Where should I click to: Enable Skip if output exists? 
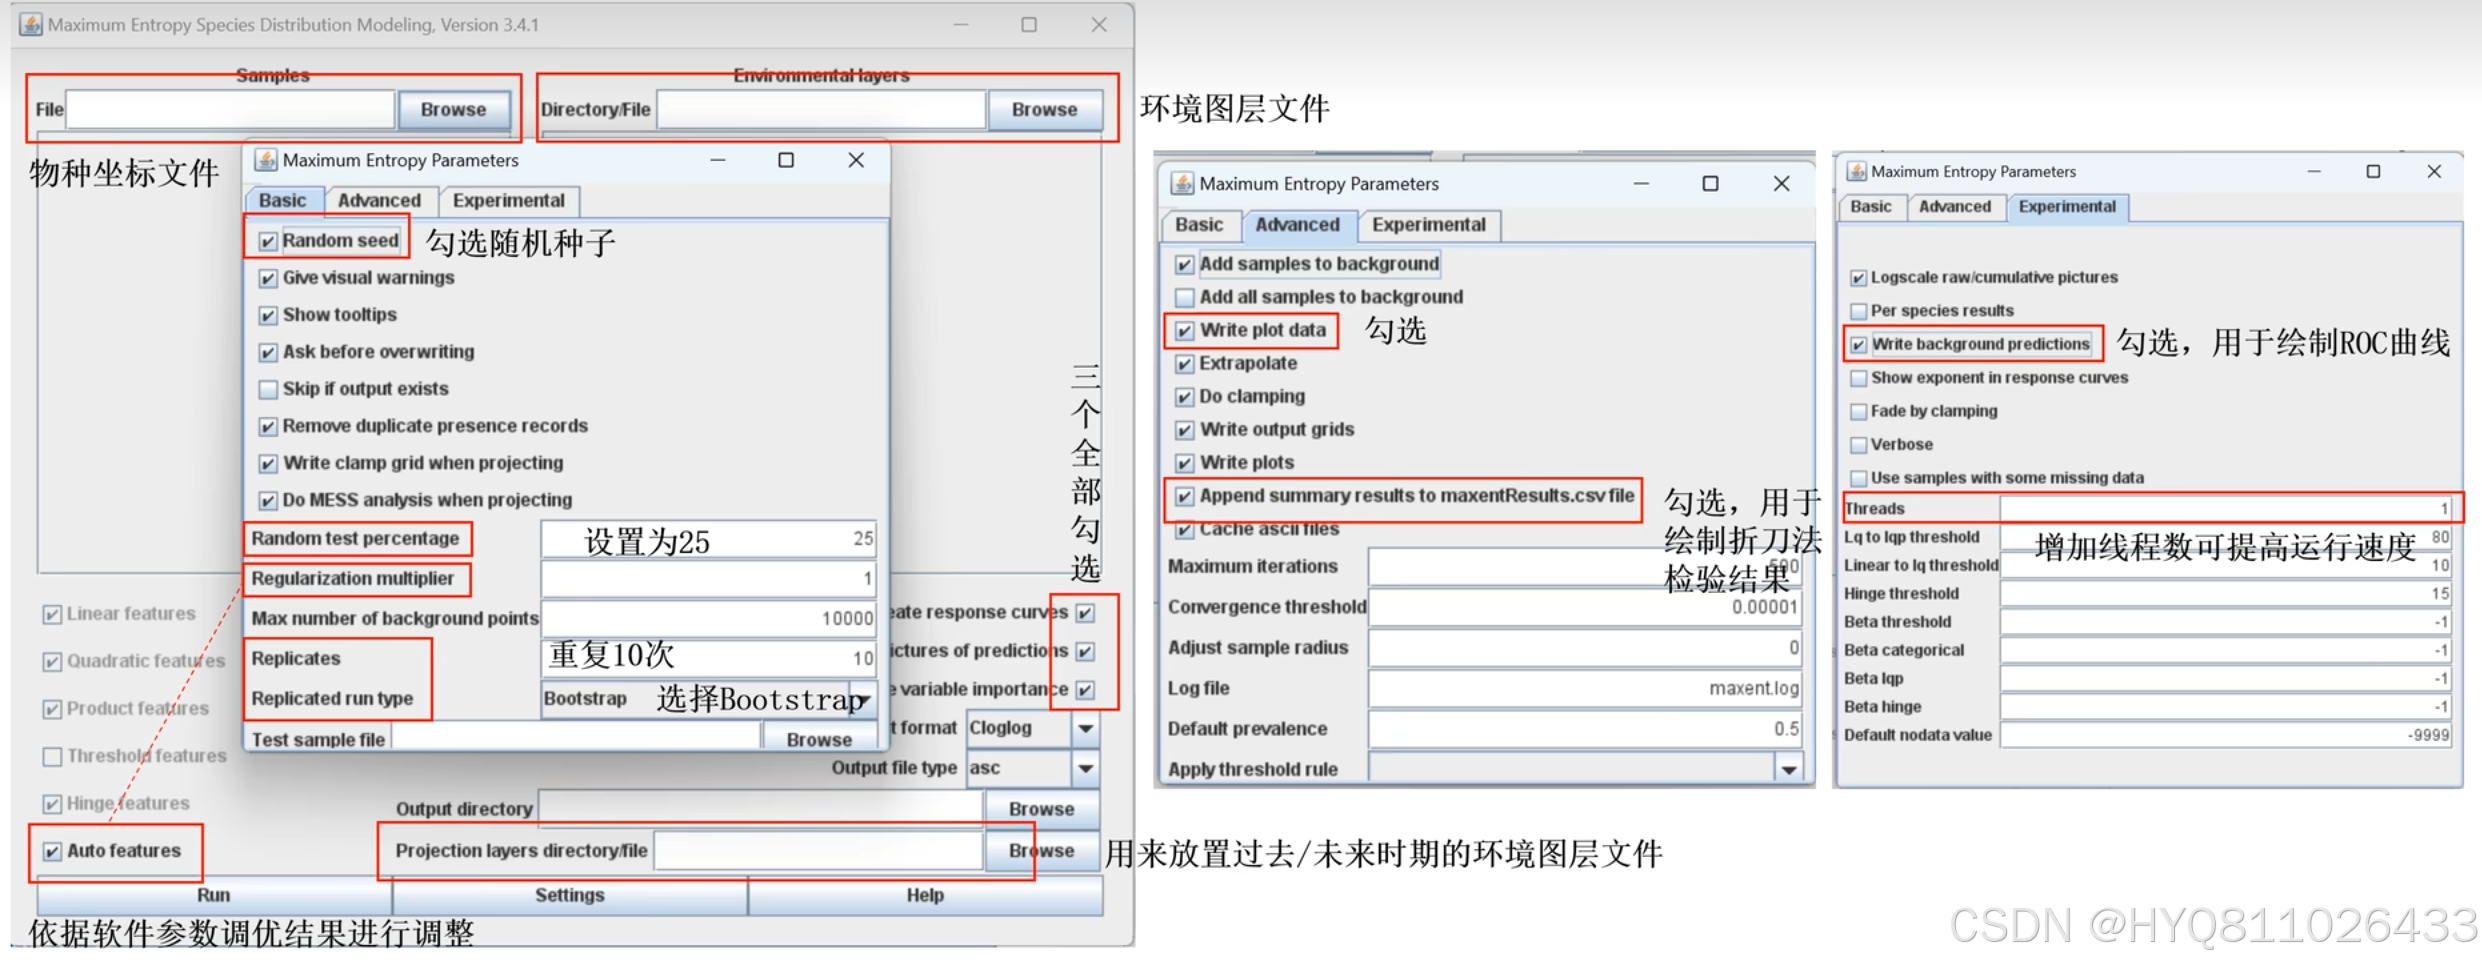(x=268, y=389)
